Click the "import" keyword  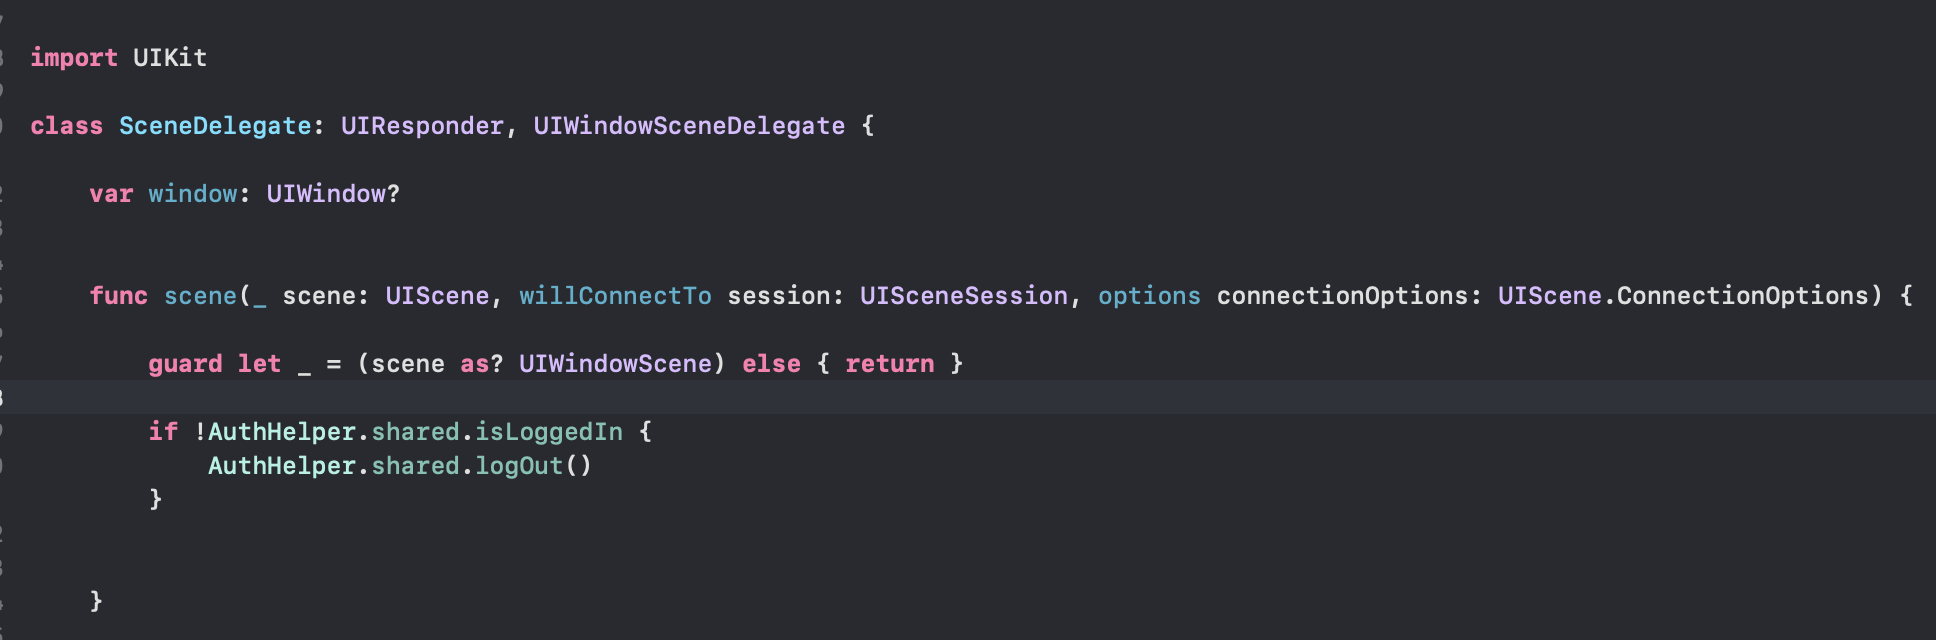click(x=73, y=58)
